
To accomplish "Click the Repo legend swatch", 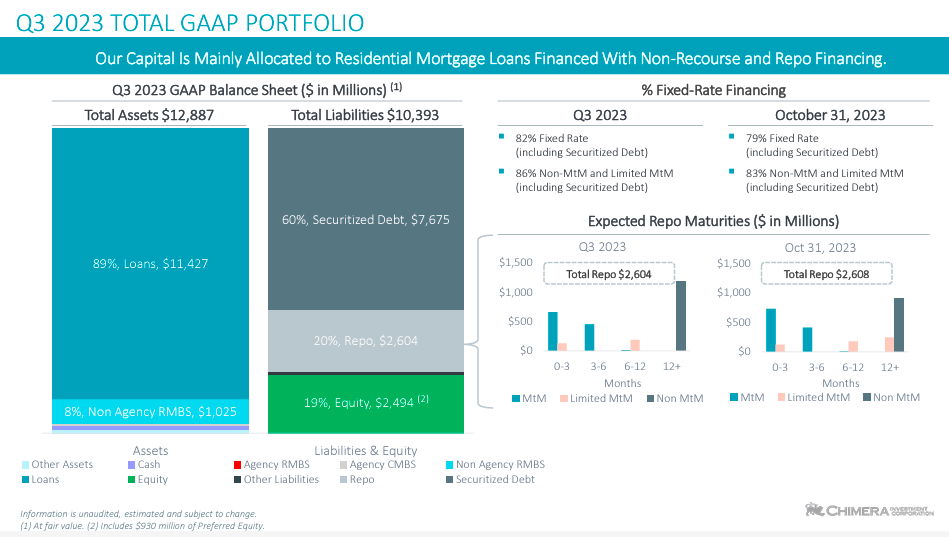I will pyautogui.click(x=343, y=479).
